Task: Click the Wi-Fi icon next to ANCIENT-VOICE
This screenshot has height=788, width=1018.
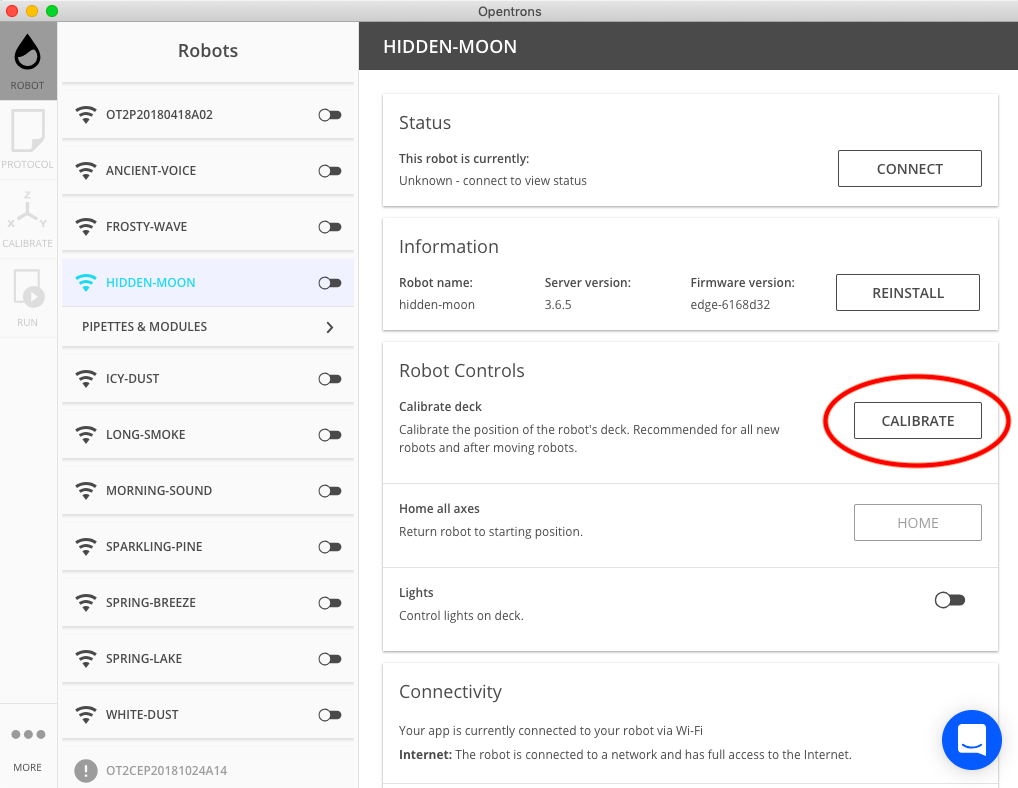Action: pyautogui.click(x=86, y=171)
